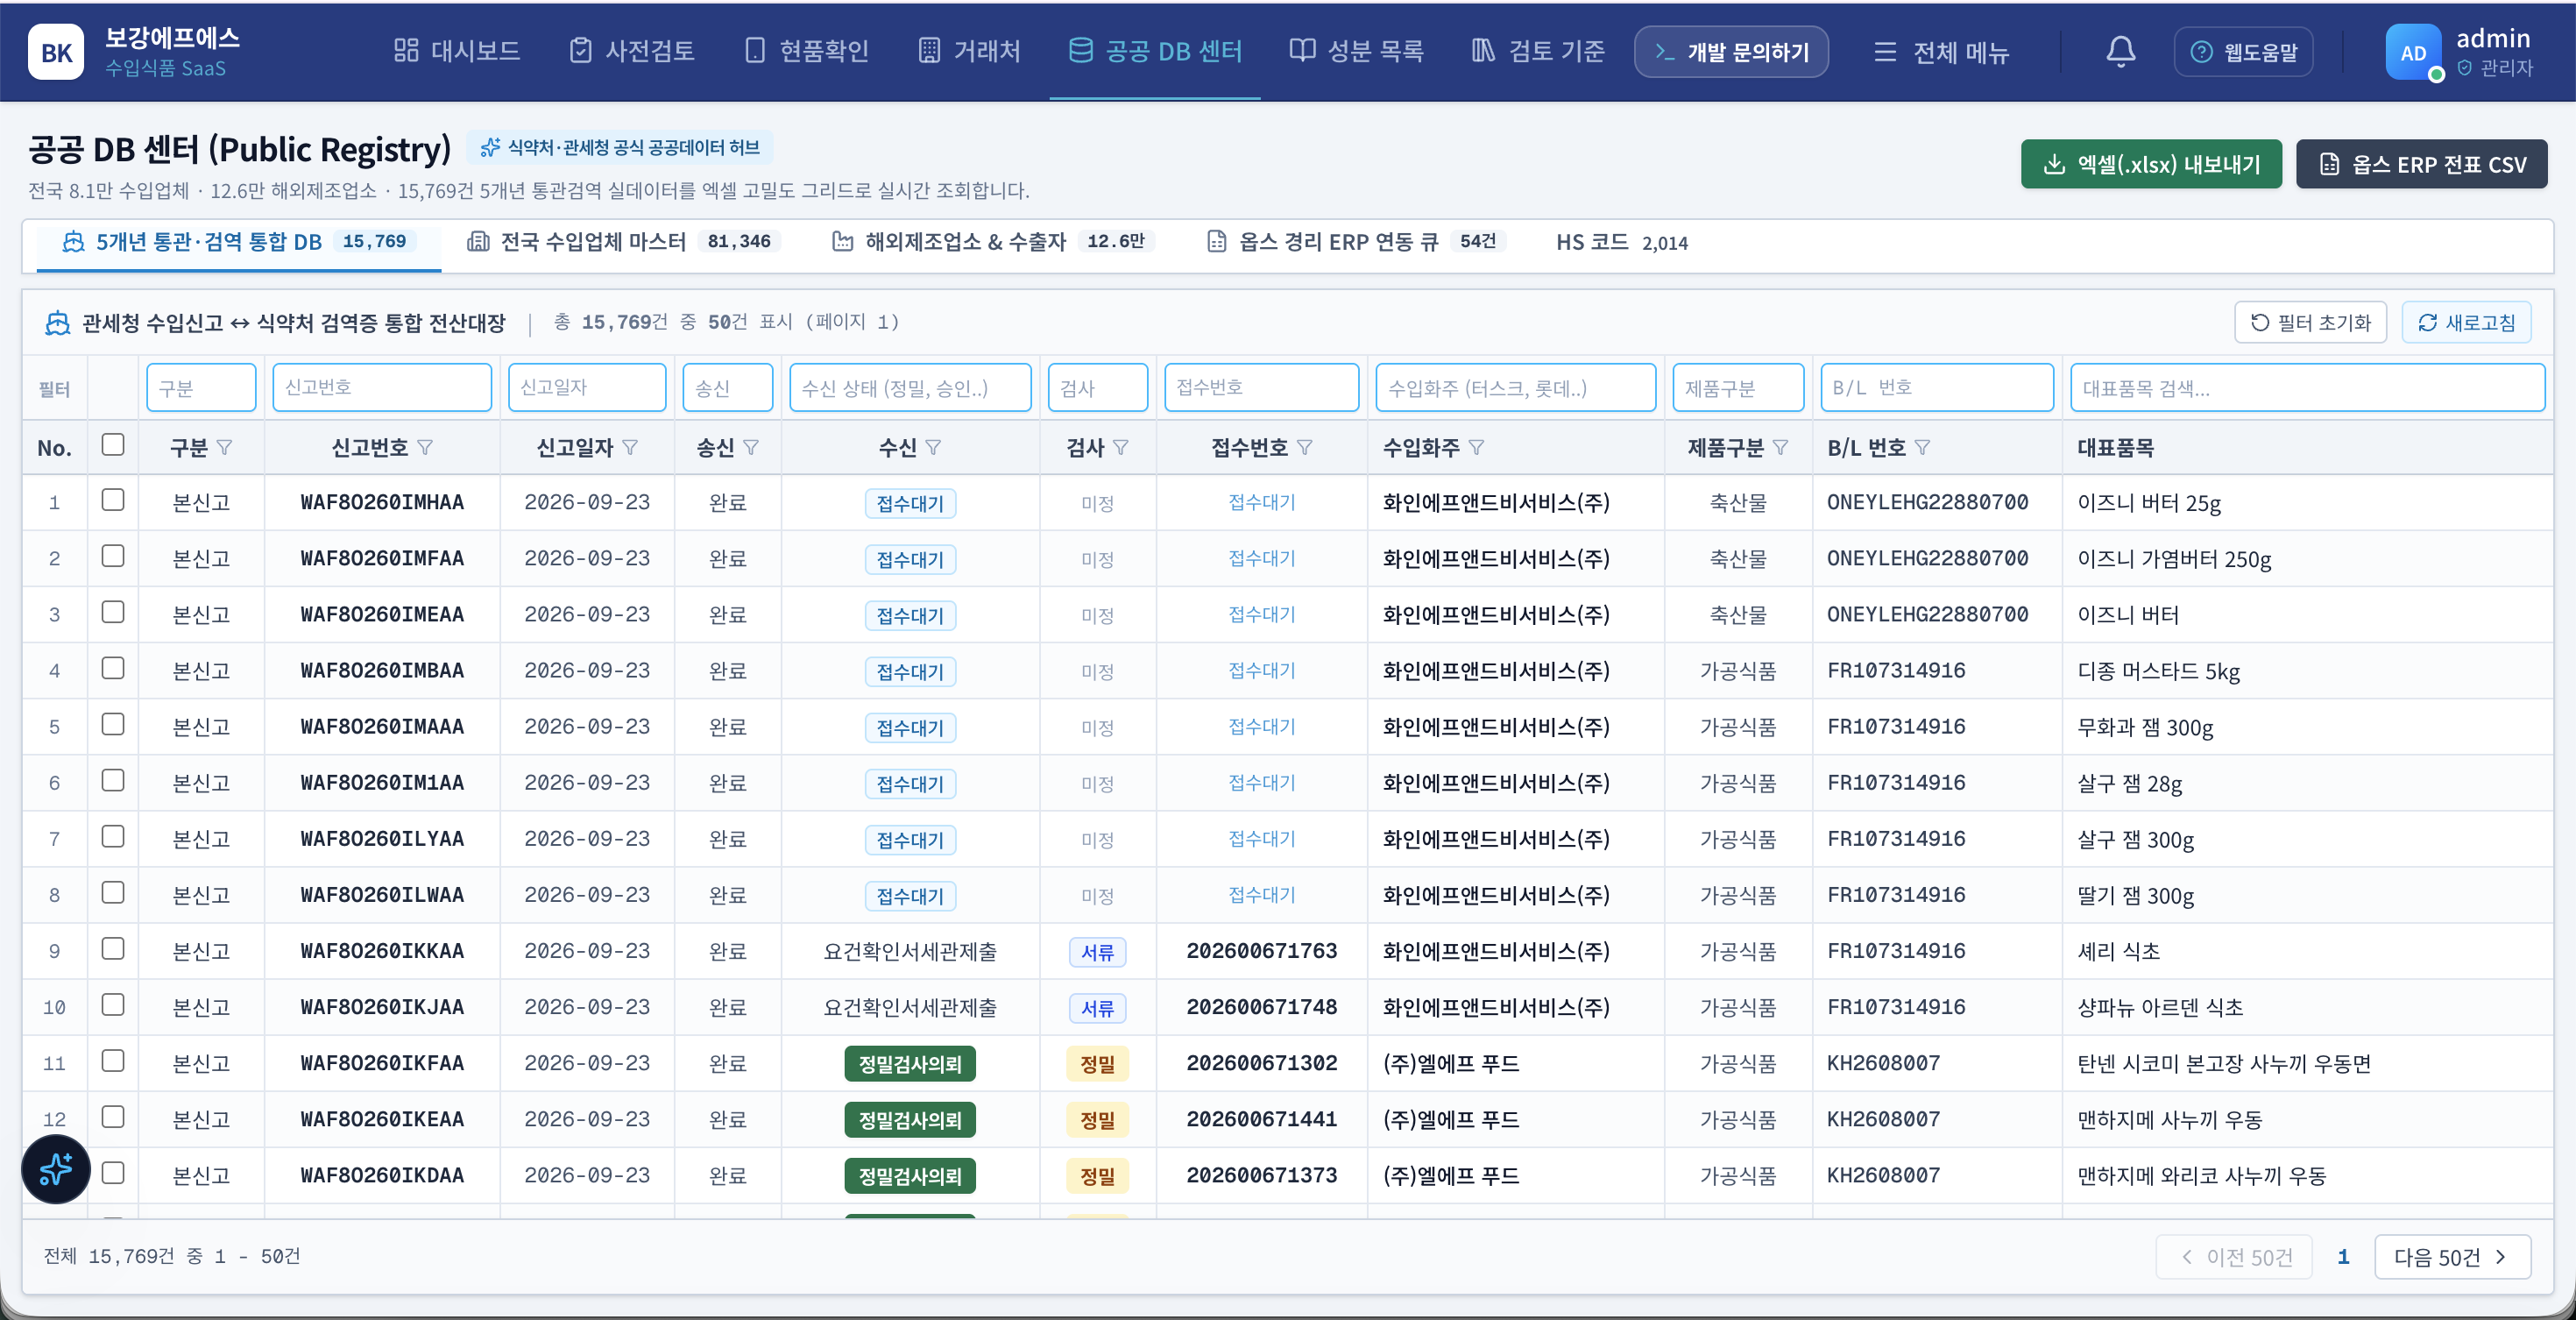Open 웹도움말 help button
Image resolution: width=2576 pixels, height=1320 pixels.
coord(2243,52)
